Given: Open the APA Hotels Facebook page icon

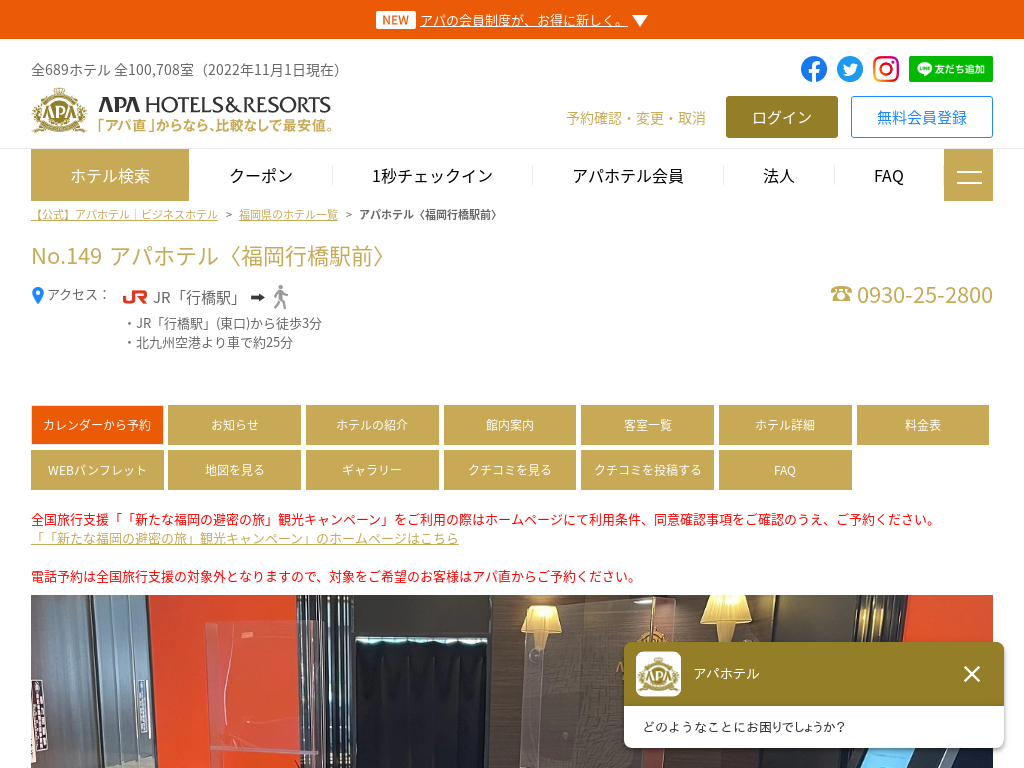Looking at the screenshot, I should (814, 69).
